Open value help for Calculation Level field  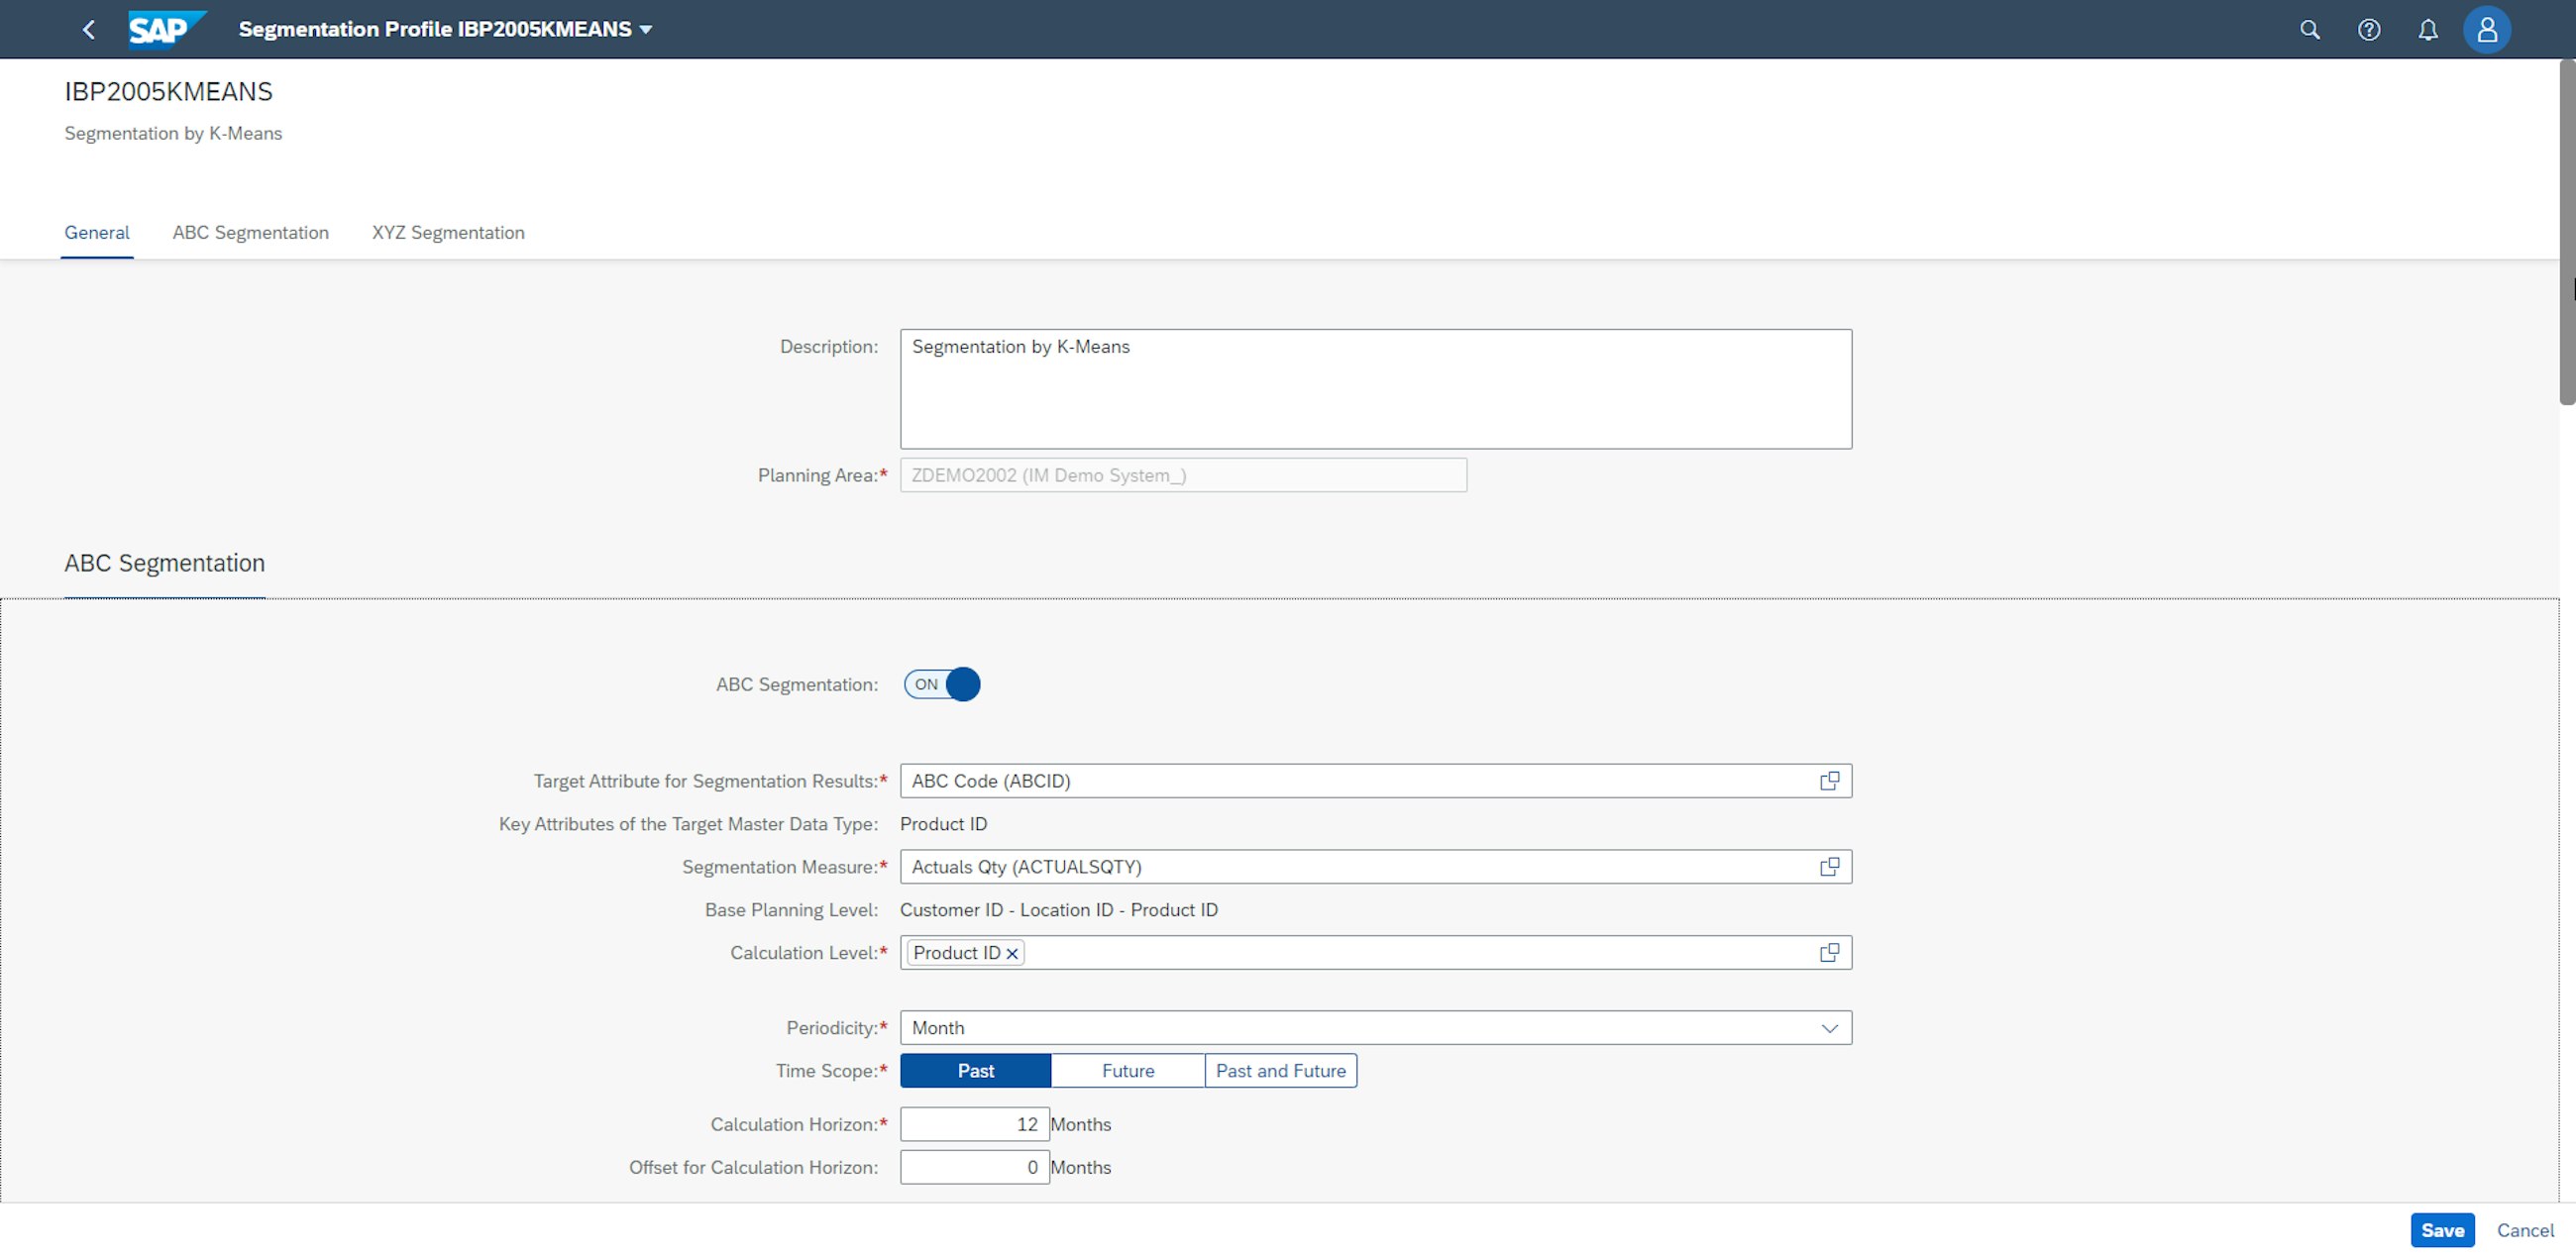(1829, 953)
